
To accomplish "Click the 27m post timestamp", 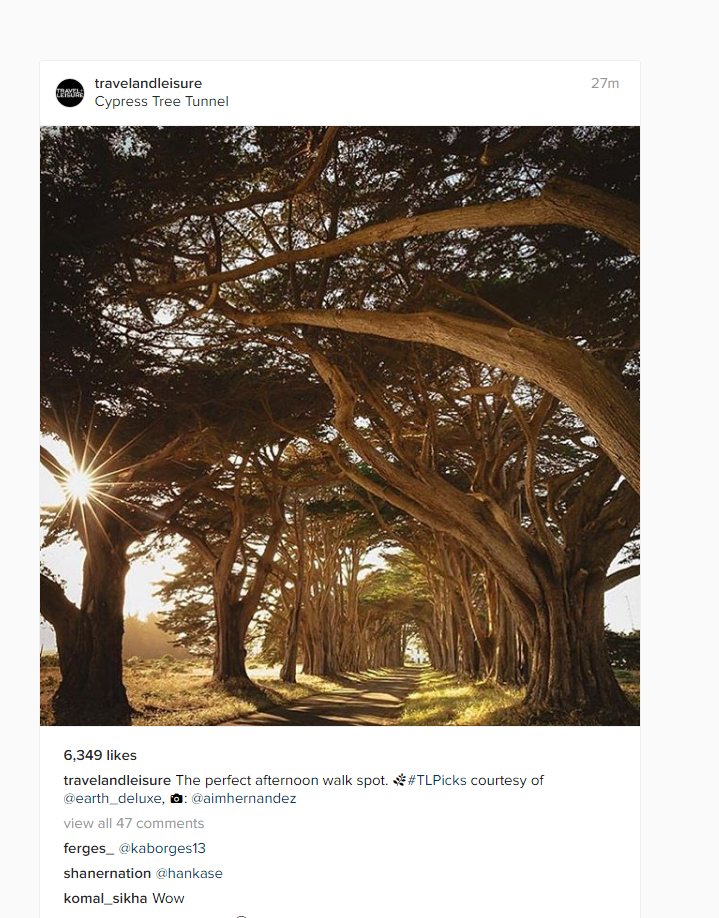I will click(x=605, y=83).
